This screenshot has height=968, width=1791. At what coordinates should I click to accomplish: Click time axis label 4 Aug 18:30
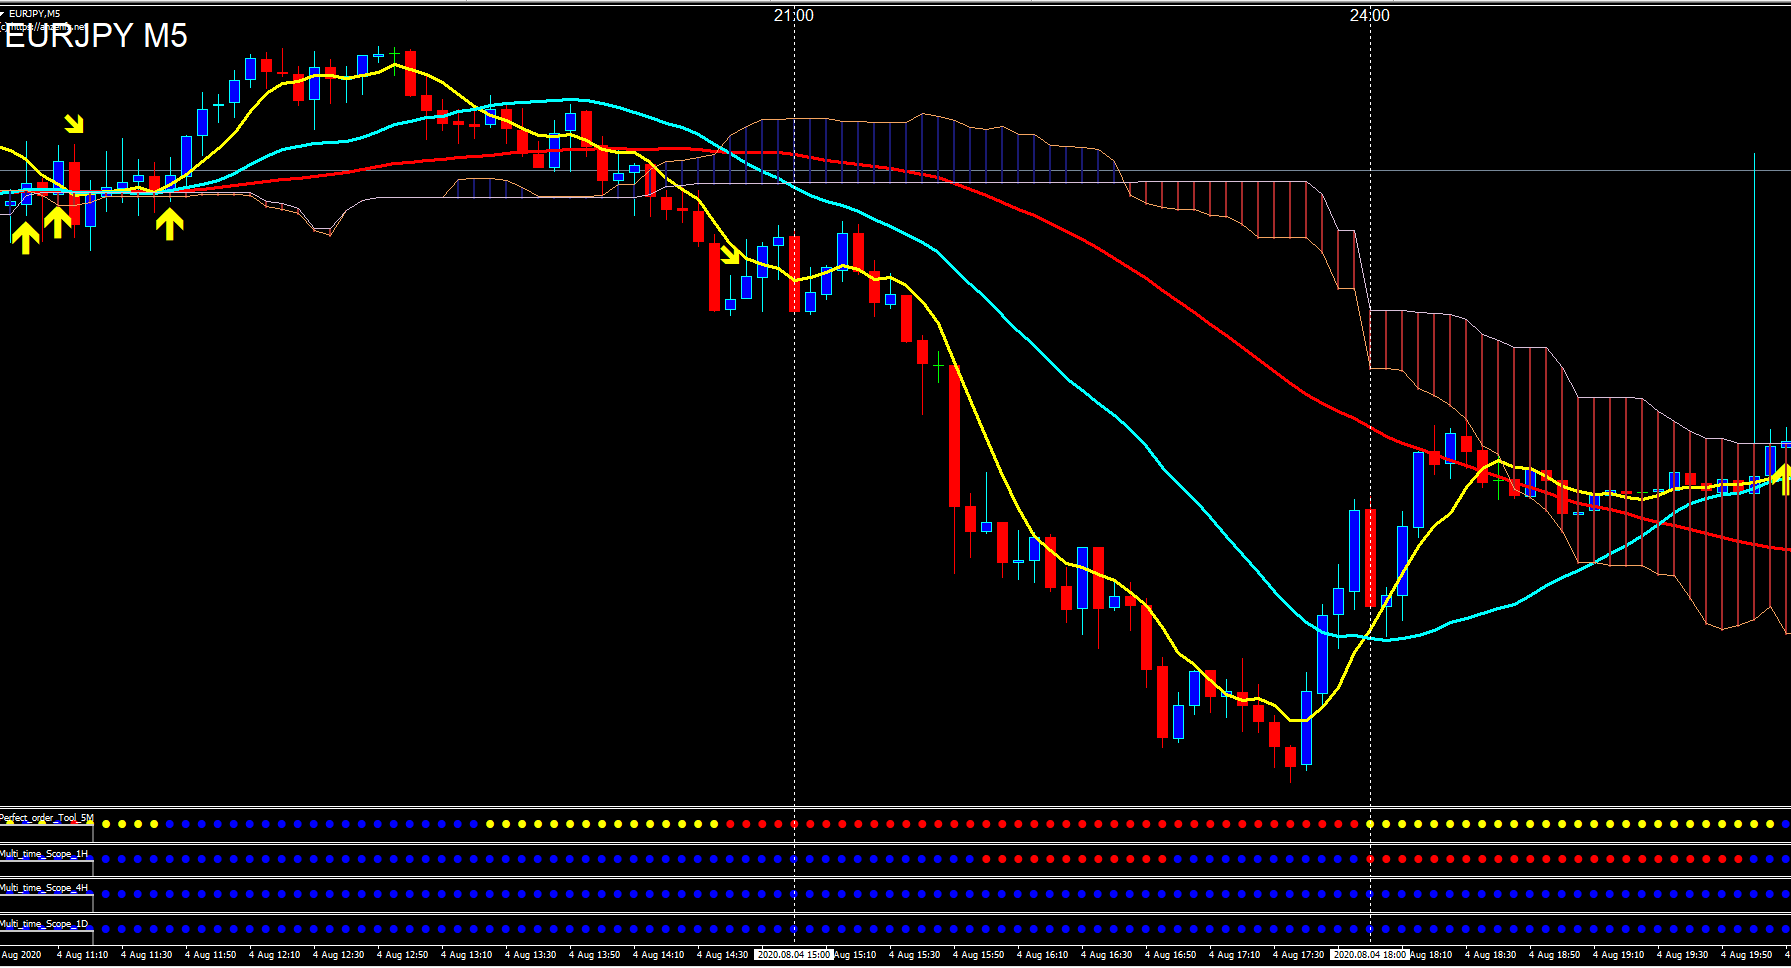1490,955
